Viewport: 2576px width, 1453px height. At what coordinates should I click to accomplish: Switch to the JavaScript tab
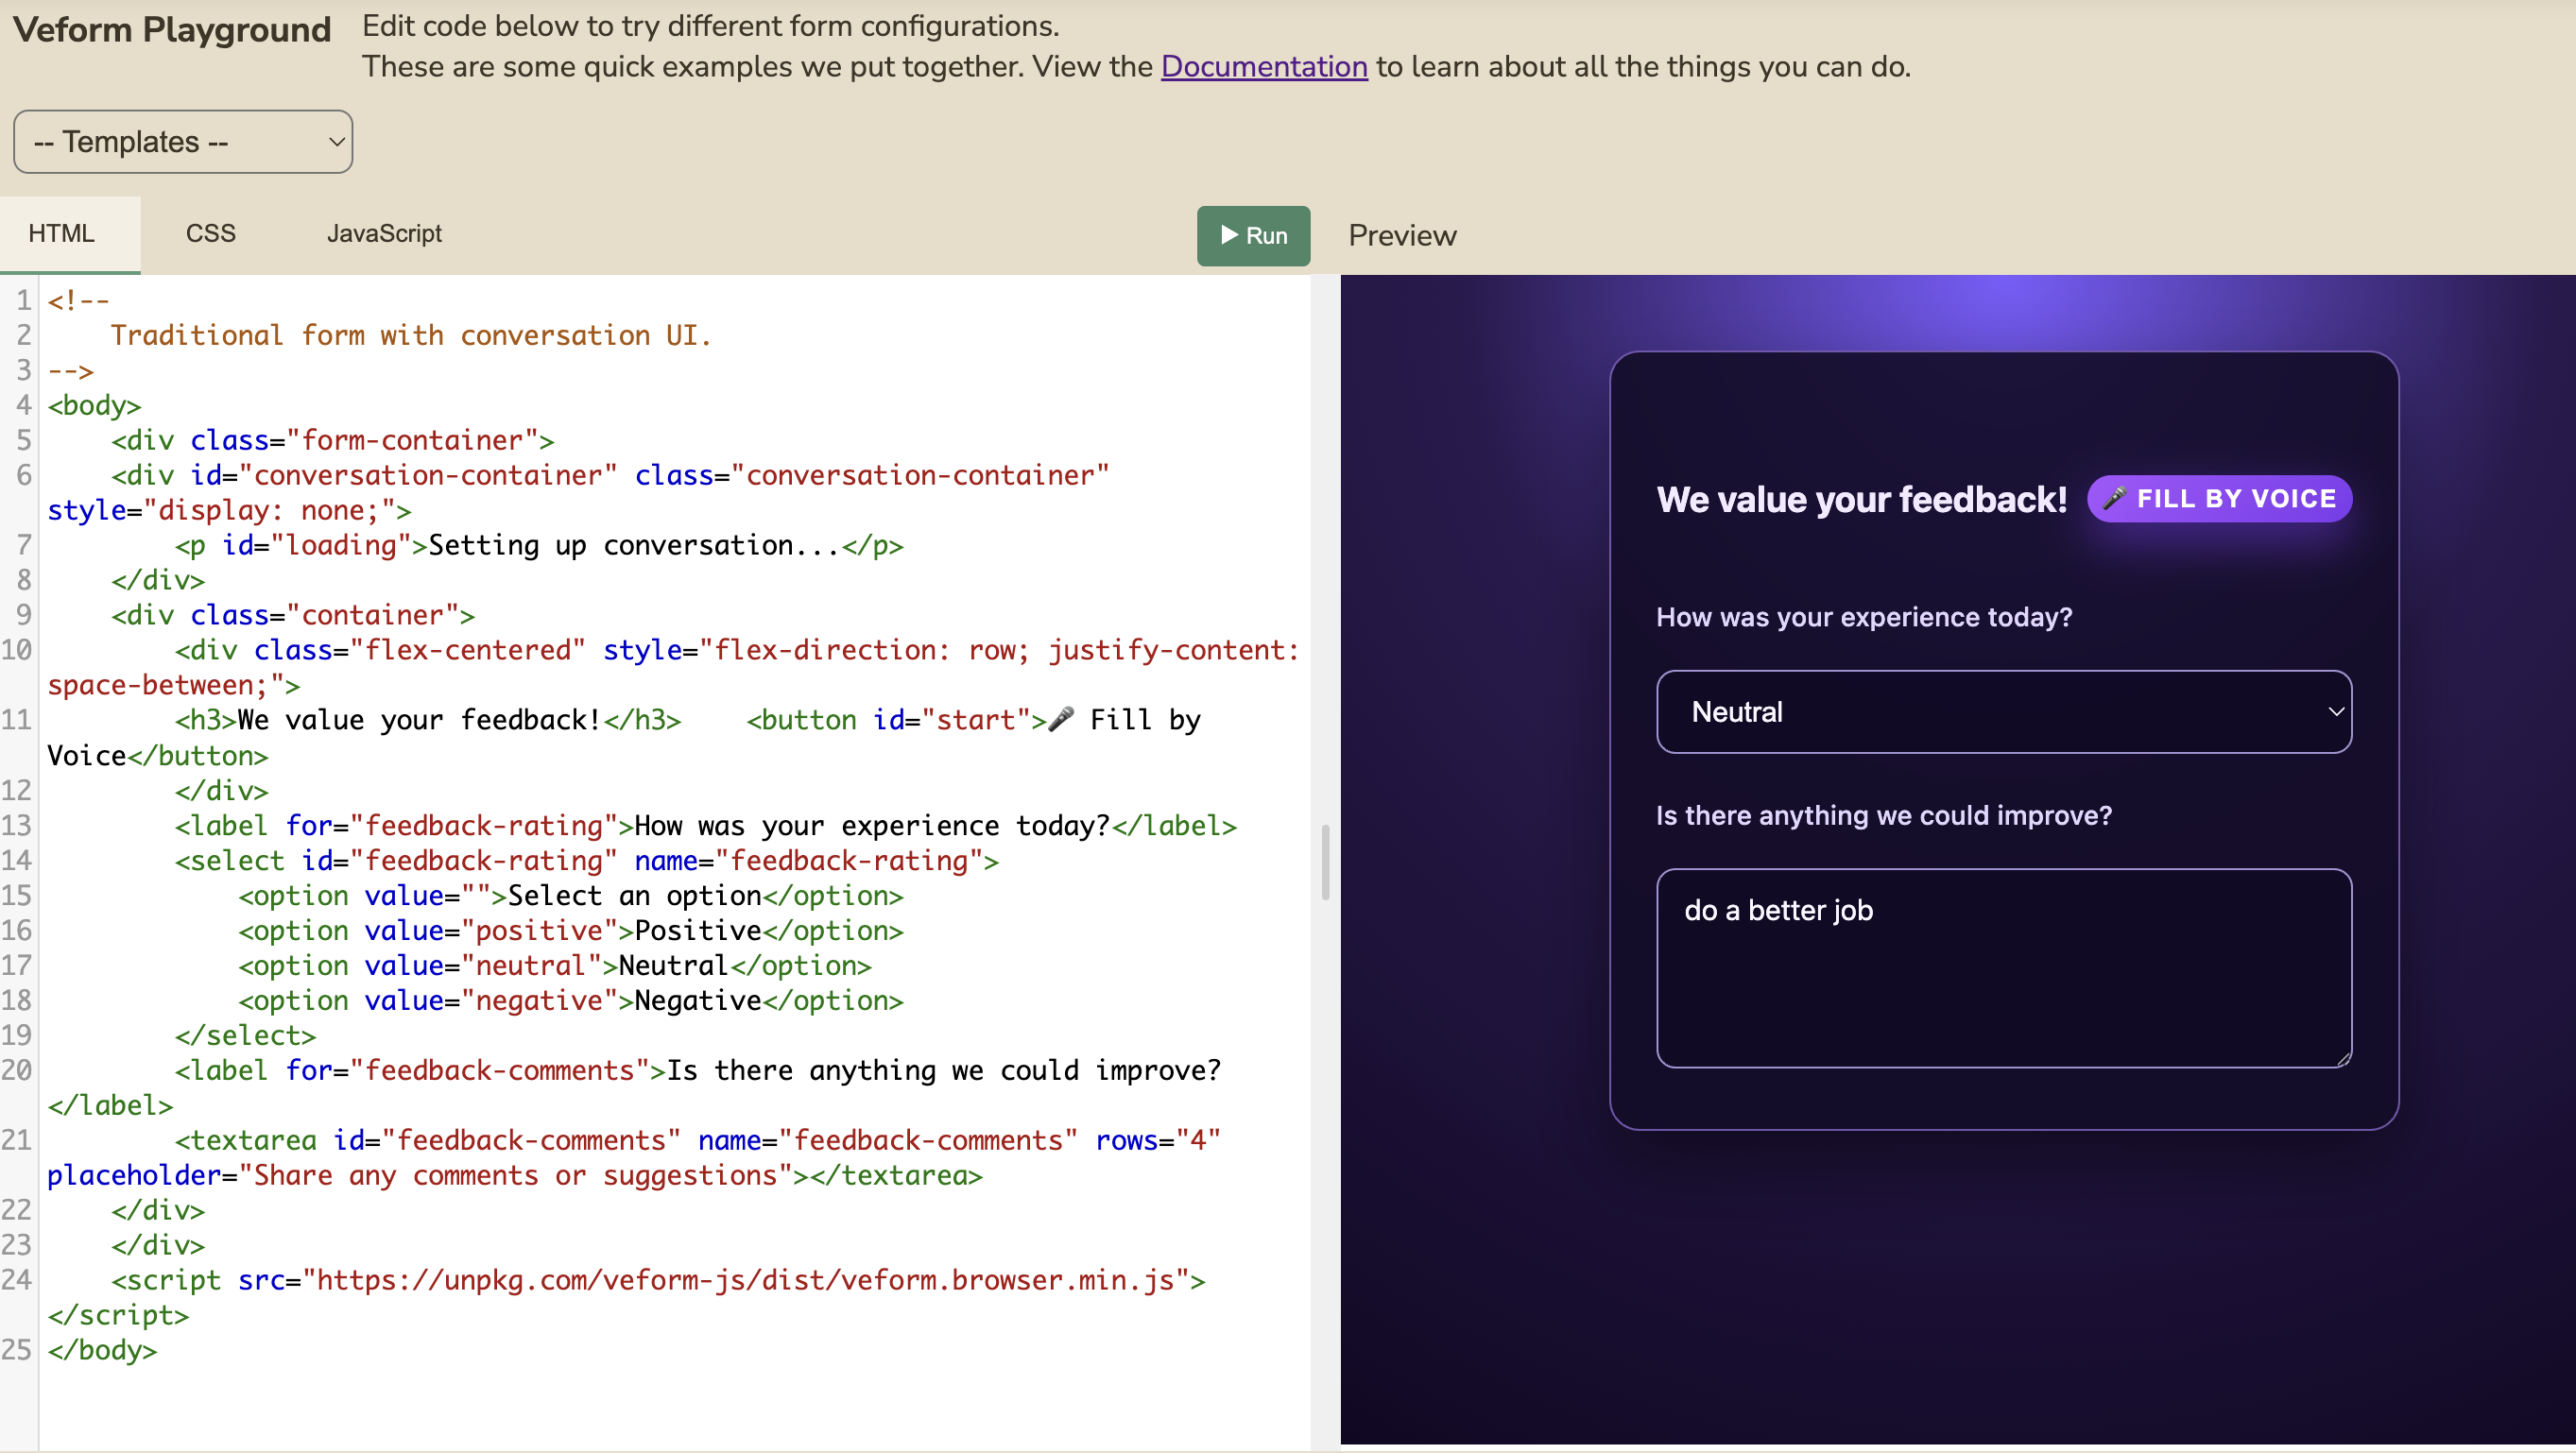coord(384,233)
